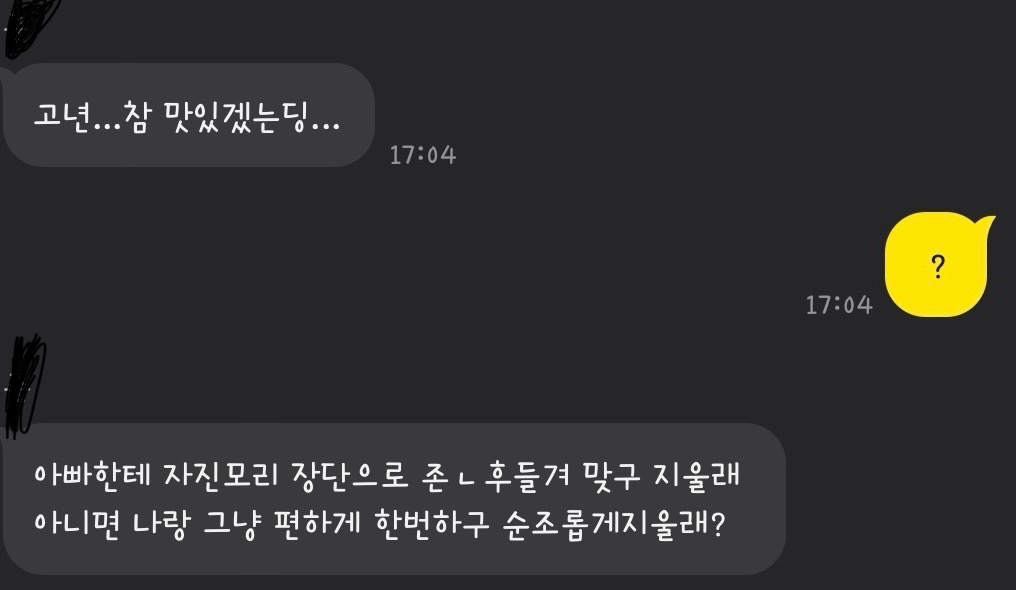Select the yellow sent message bubble

click(x=939, y=264)
